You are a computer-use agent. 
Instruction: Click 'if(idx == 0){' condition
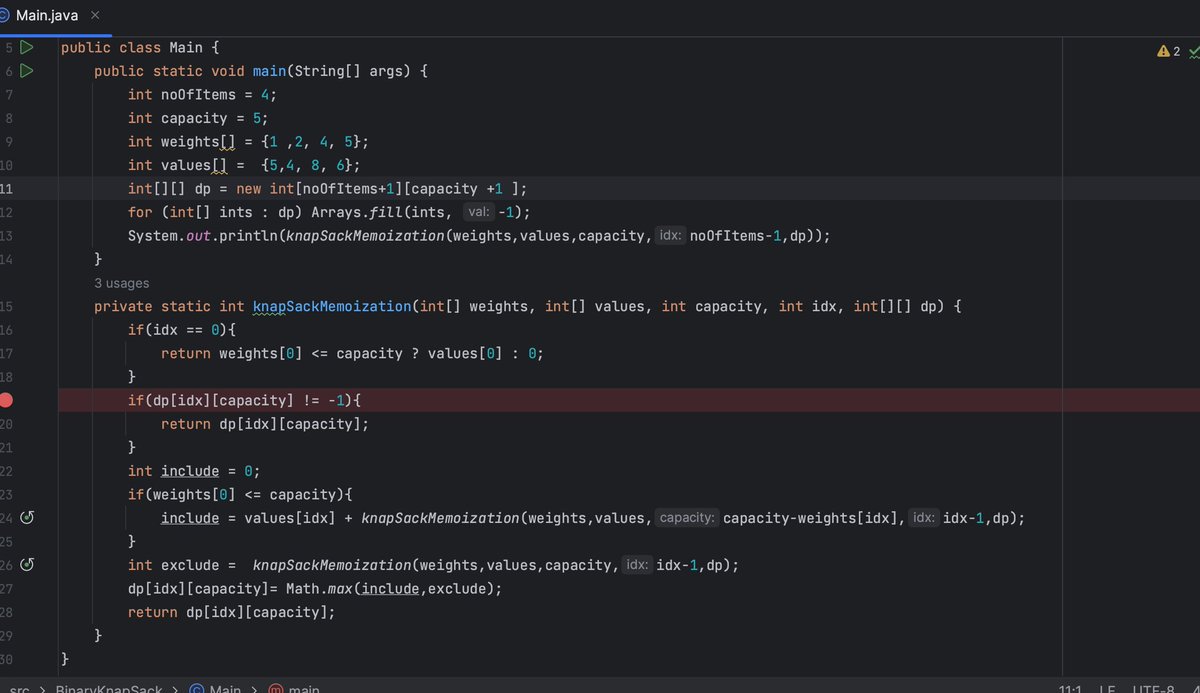tap(181, 330)
